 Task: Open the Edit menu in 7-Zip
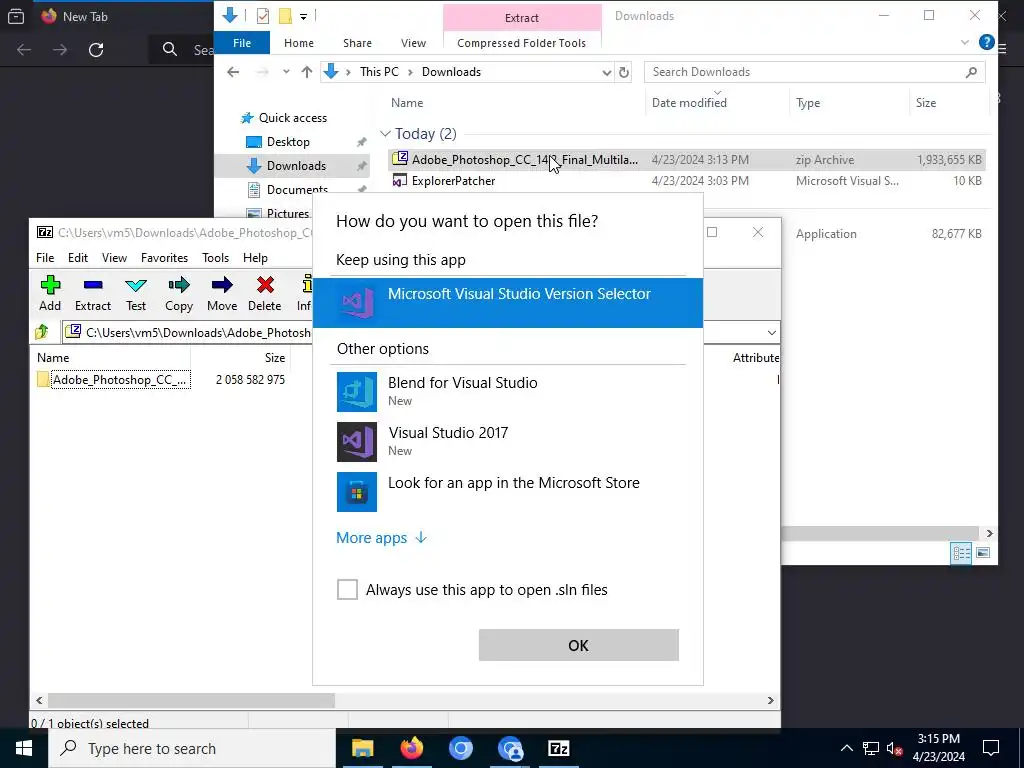click(x=78, y=258)
